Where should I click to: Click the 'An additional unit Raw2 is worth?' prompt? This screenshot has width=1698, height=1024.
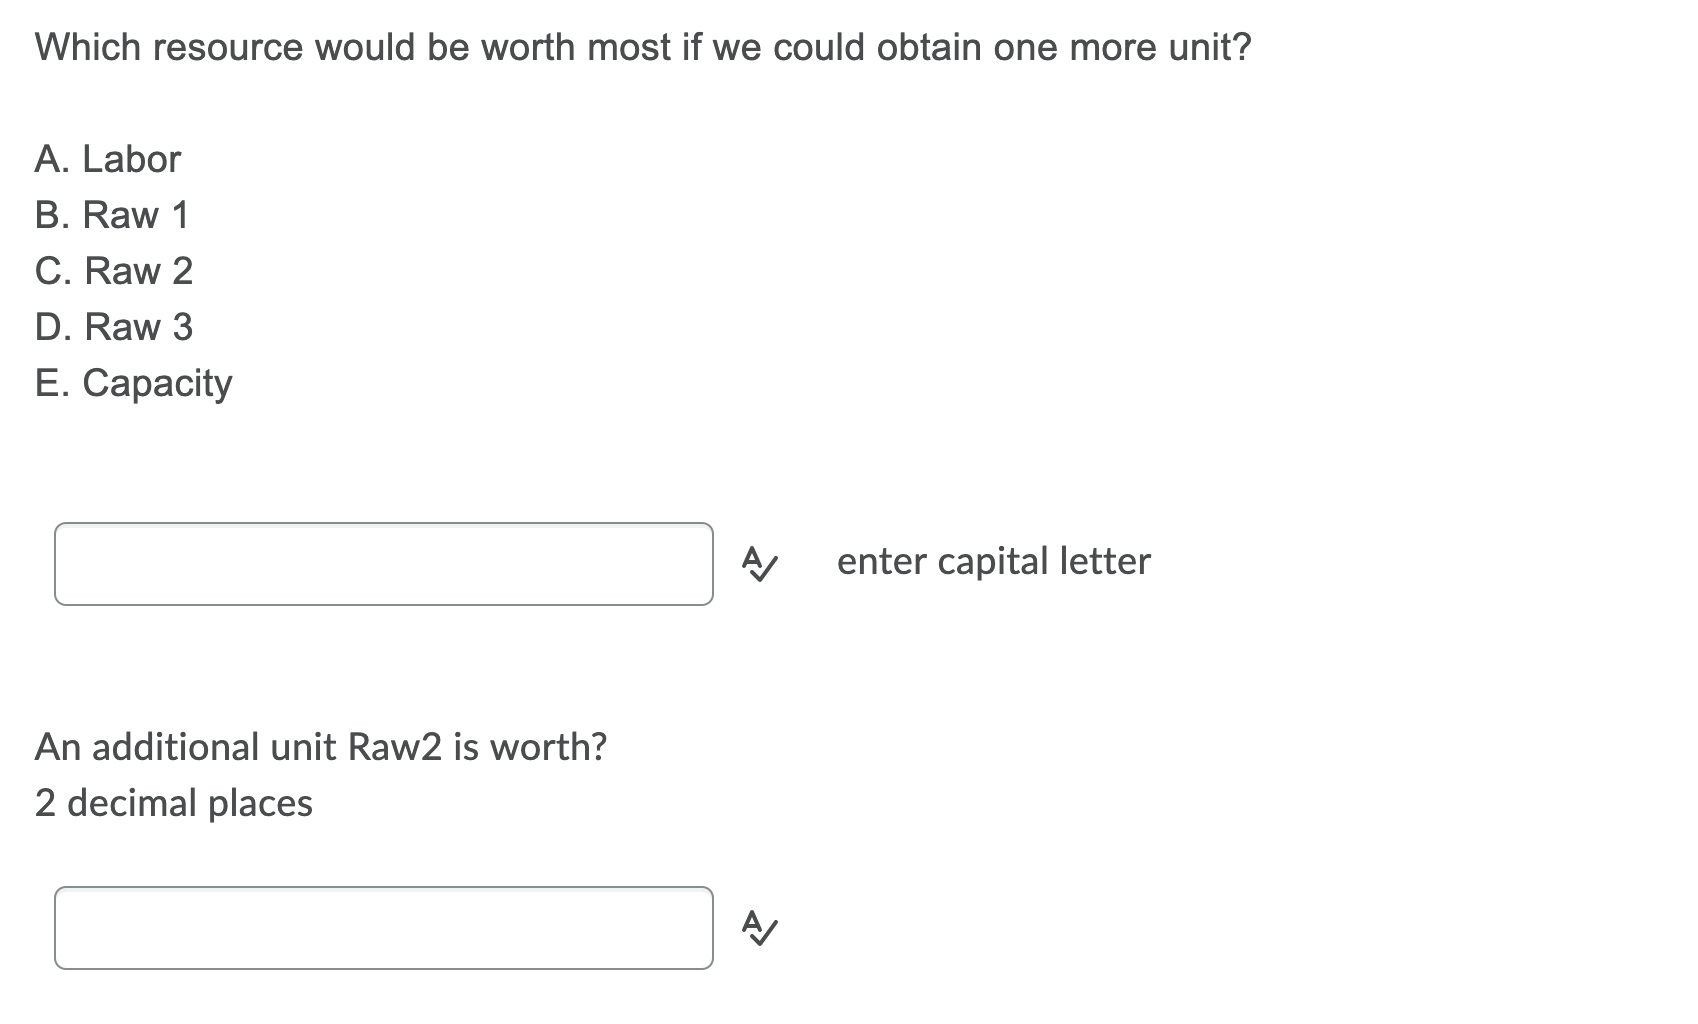321,747
